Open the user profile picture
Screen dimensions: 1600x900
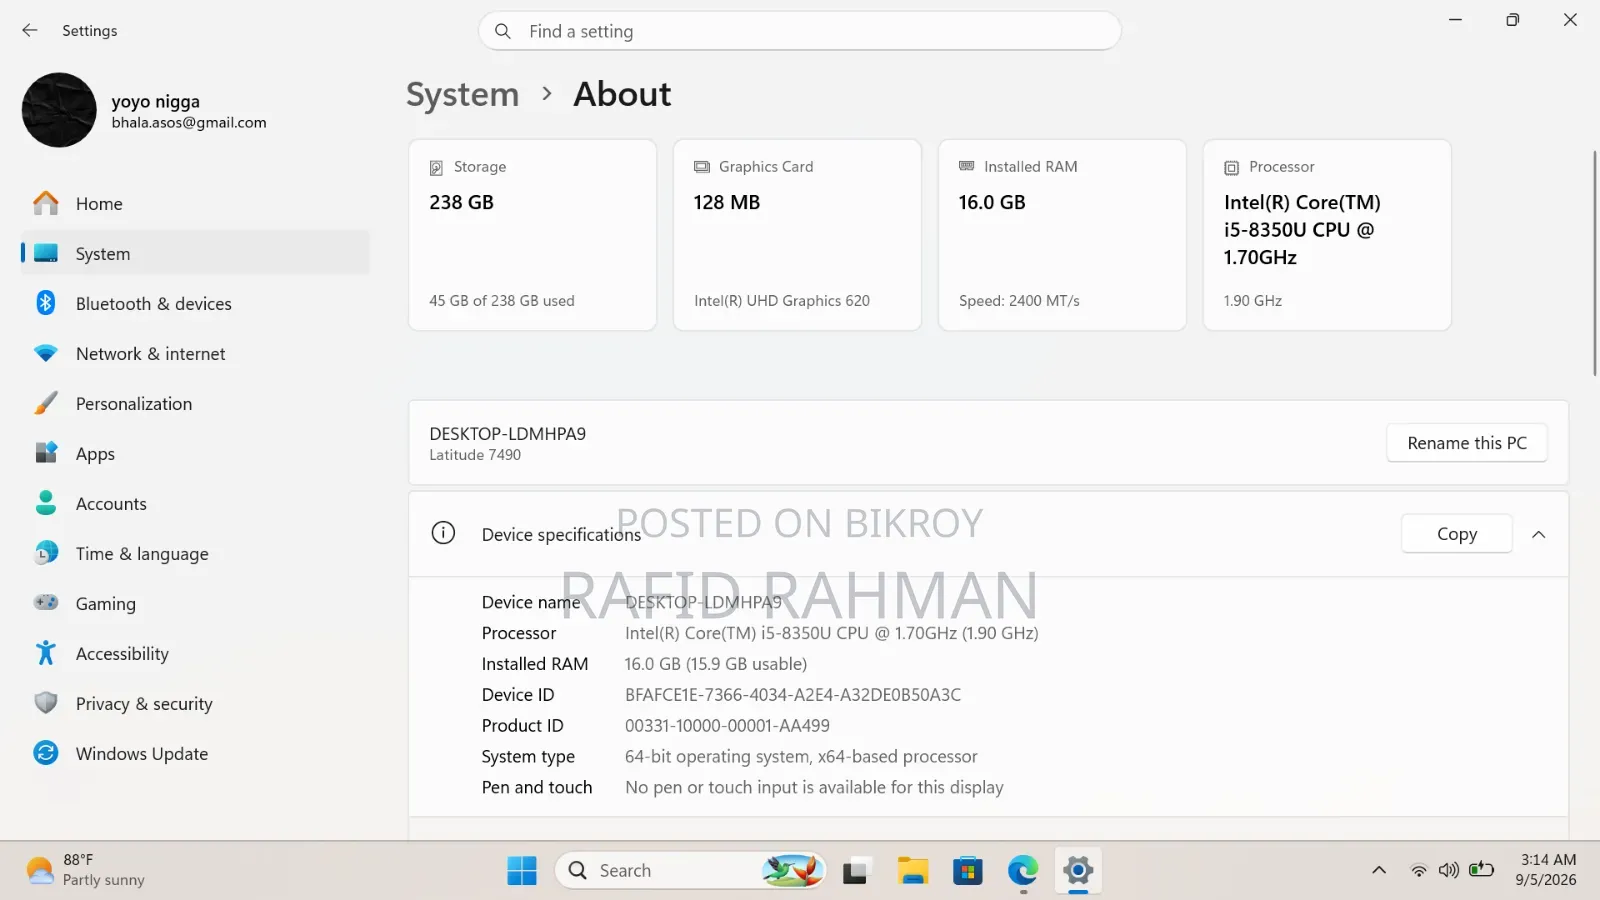pyautogui.click(x=59, y=110)
